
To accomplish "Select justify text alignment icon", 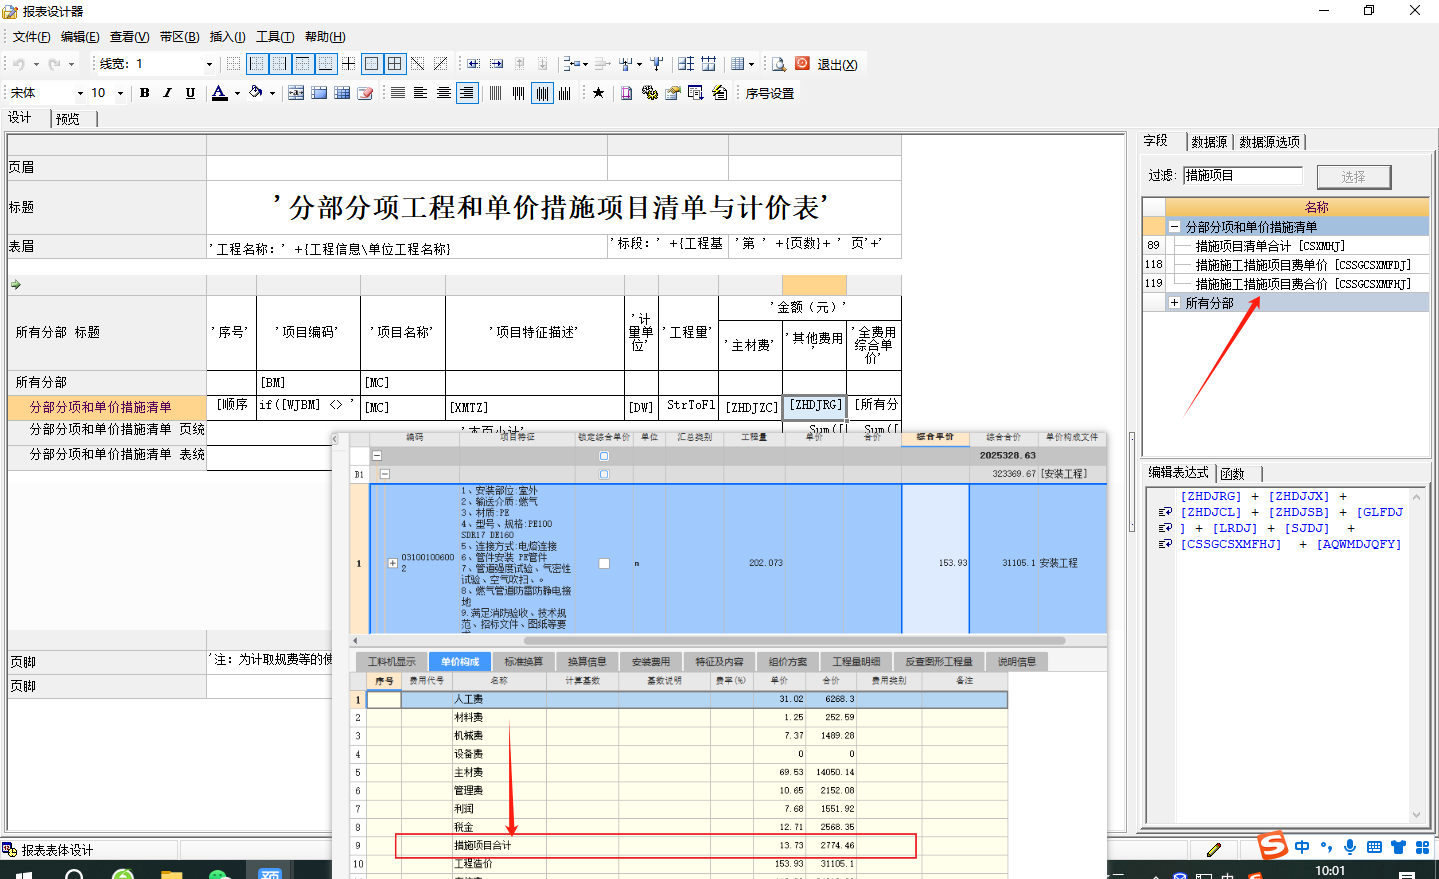I will point(397,93).
